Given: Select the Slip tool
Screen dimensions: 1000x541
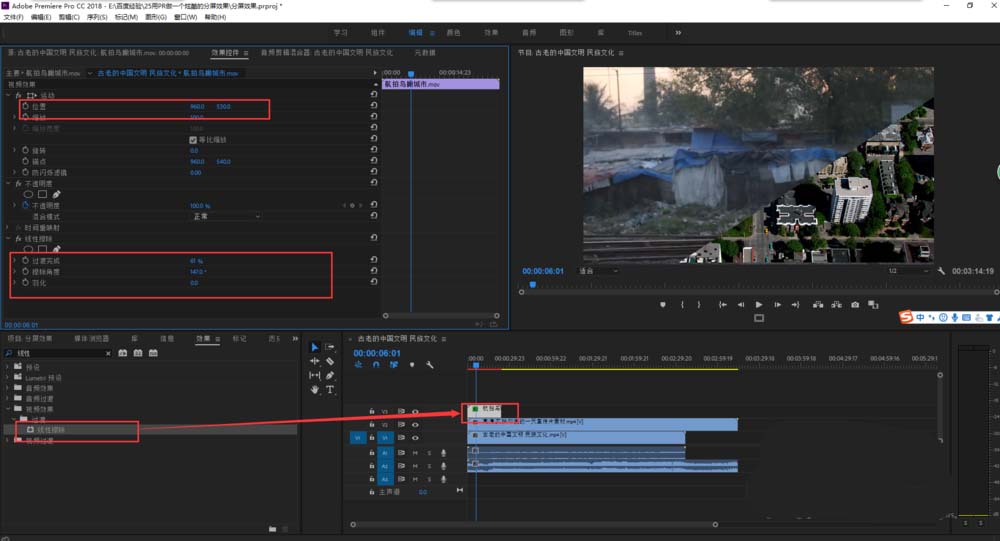Looking at the screenshot, I should (314, 375).
